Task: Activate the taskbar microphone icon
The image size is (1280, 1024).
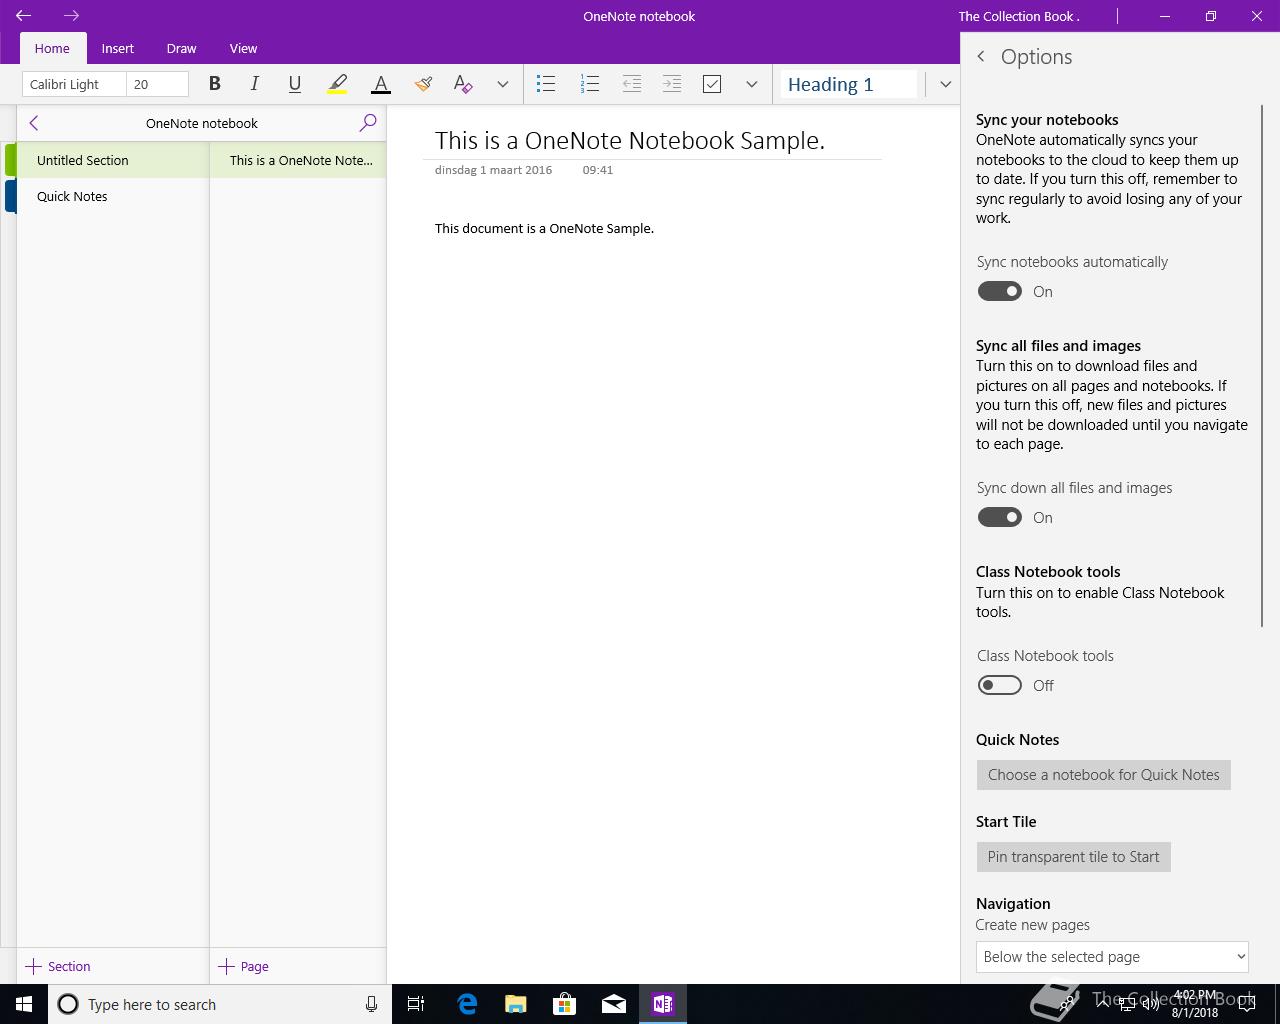Action: (371, 1004)
